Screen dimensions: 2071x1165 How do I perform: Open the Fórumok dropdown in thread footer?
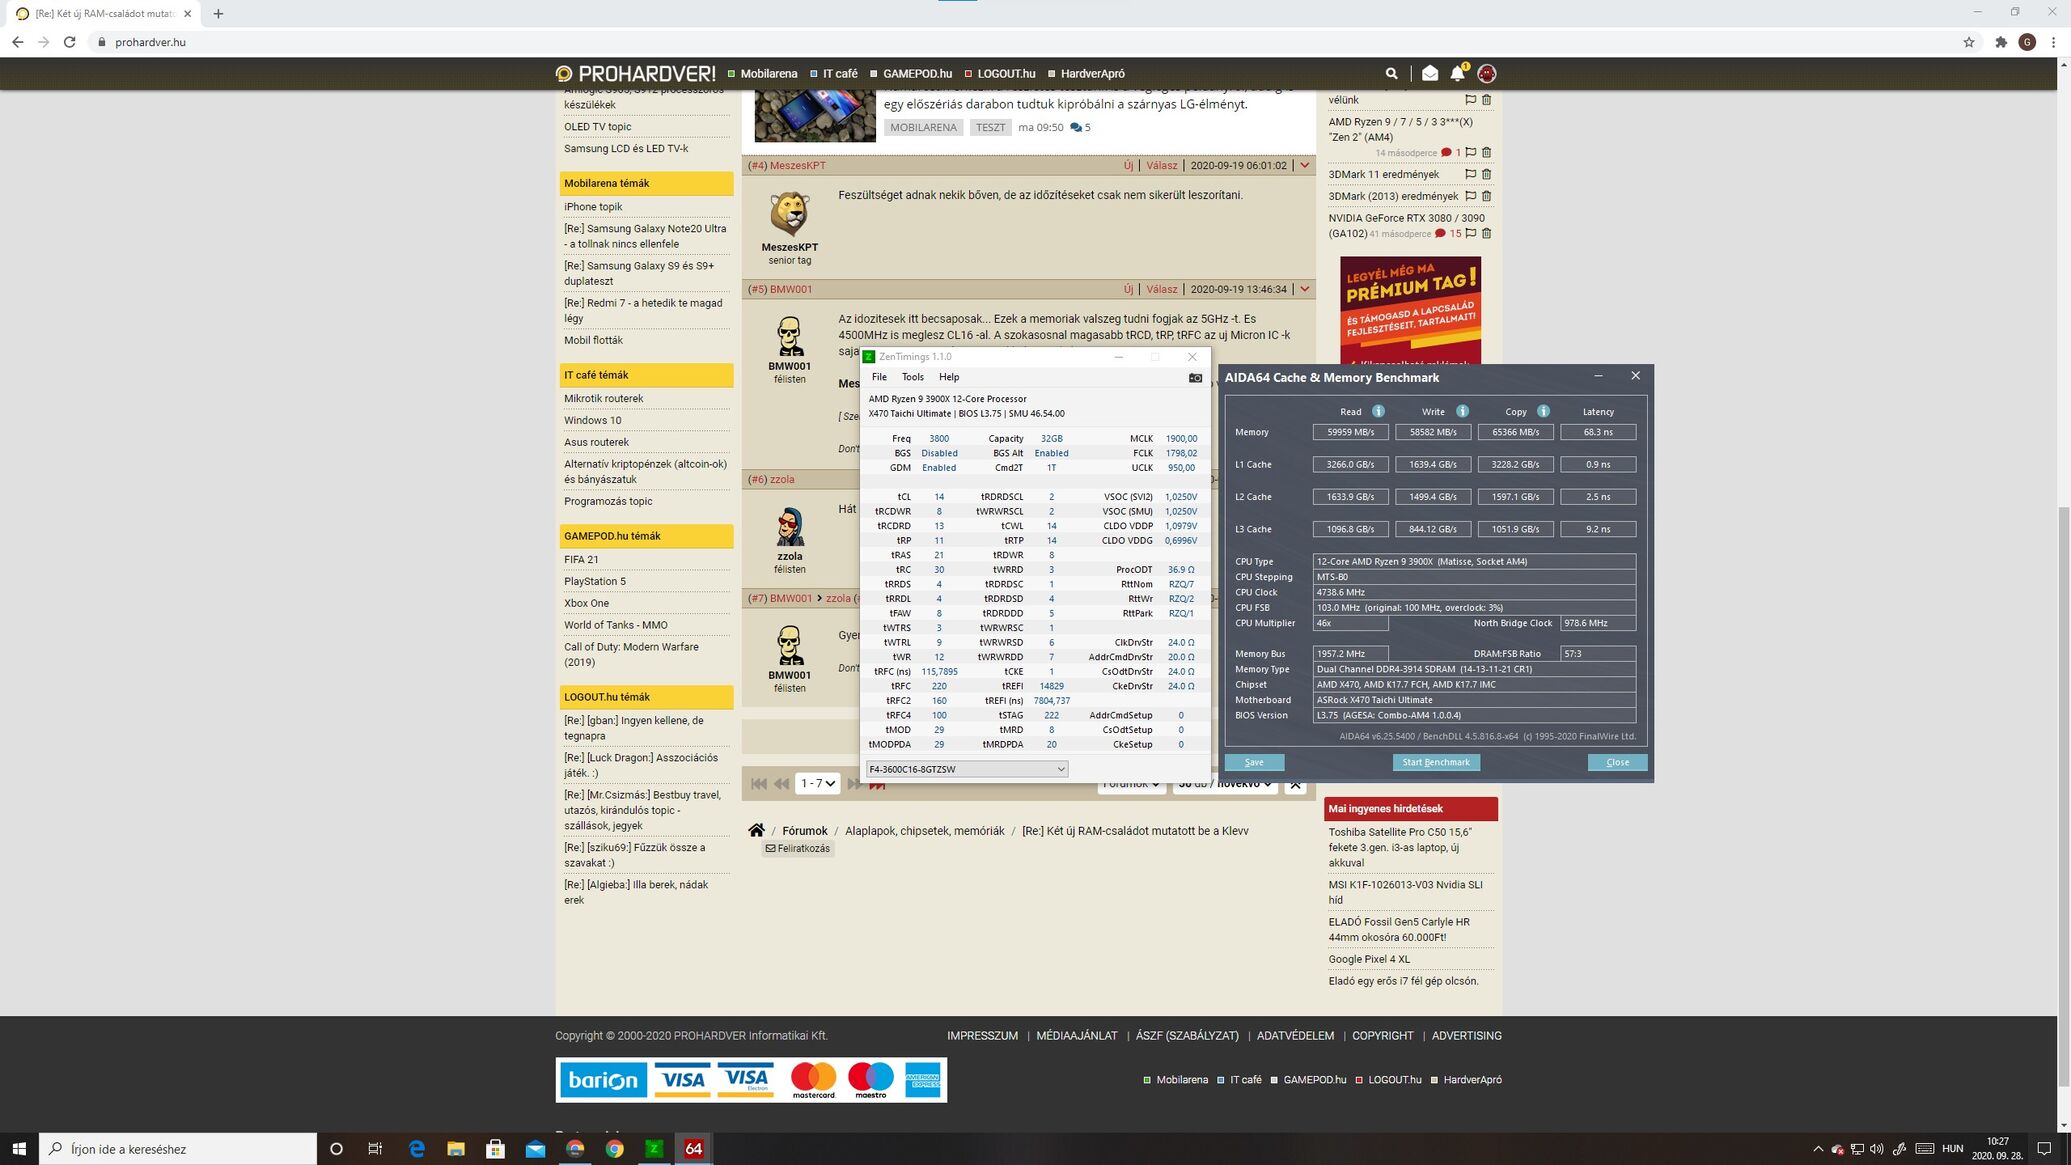coord(1131,784)
